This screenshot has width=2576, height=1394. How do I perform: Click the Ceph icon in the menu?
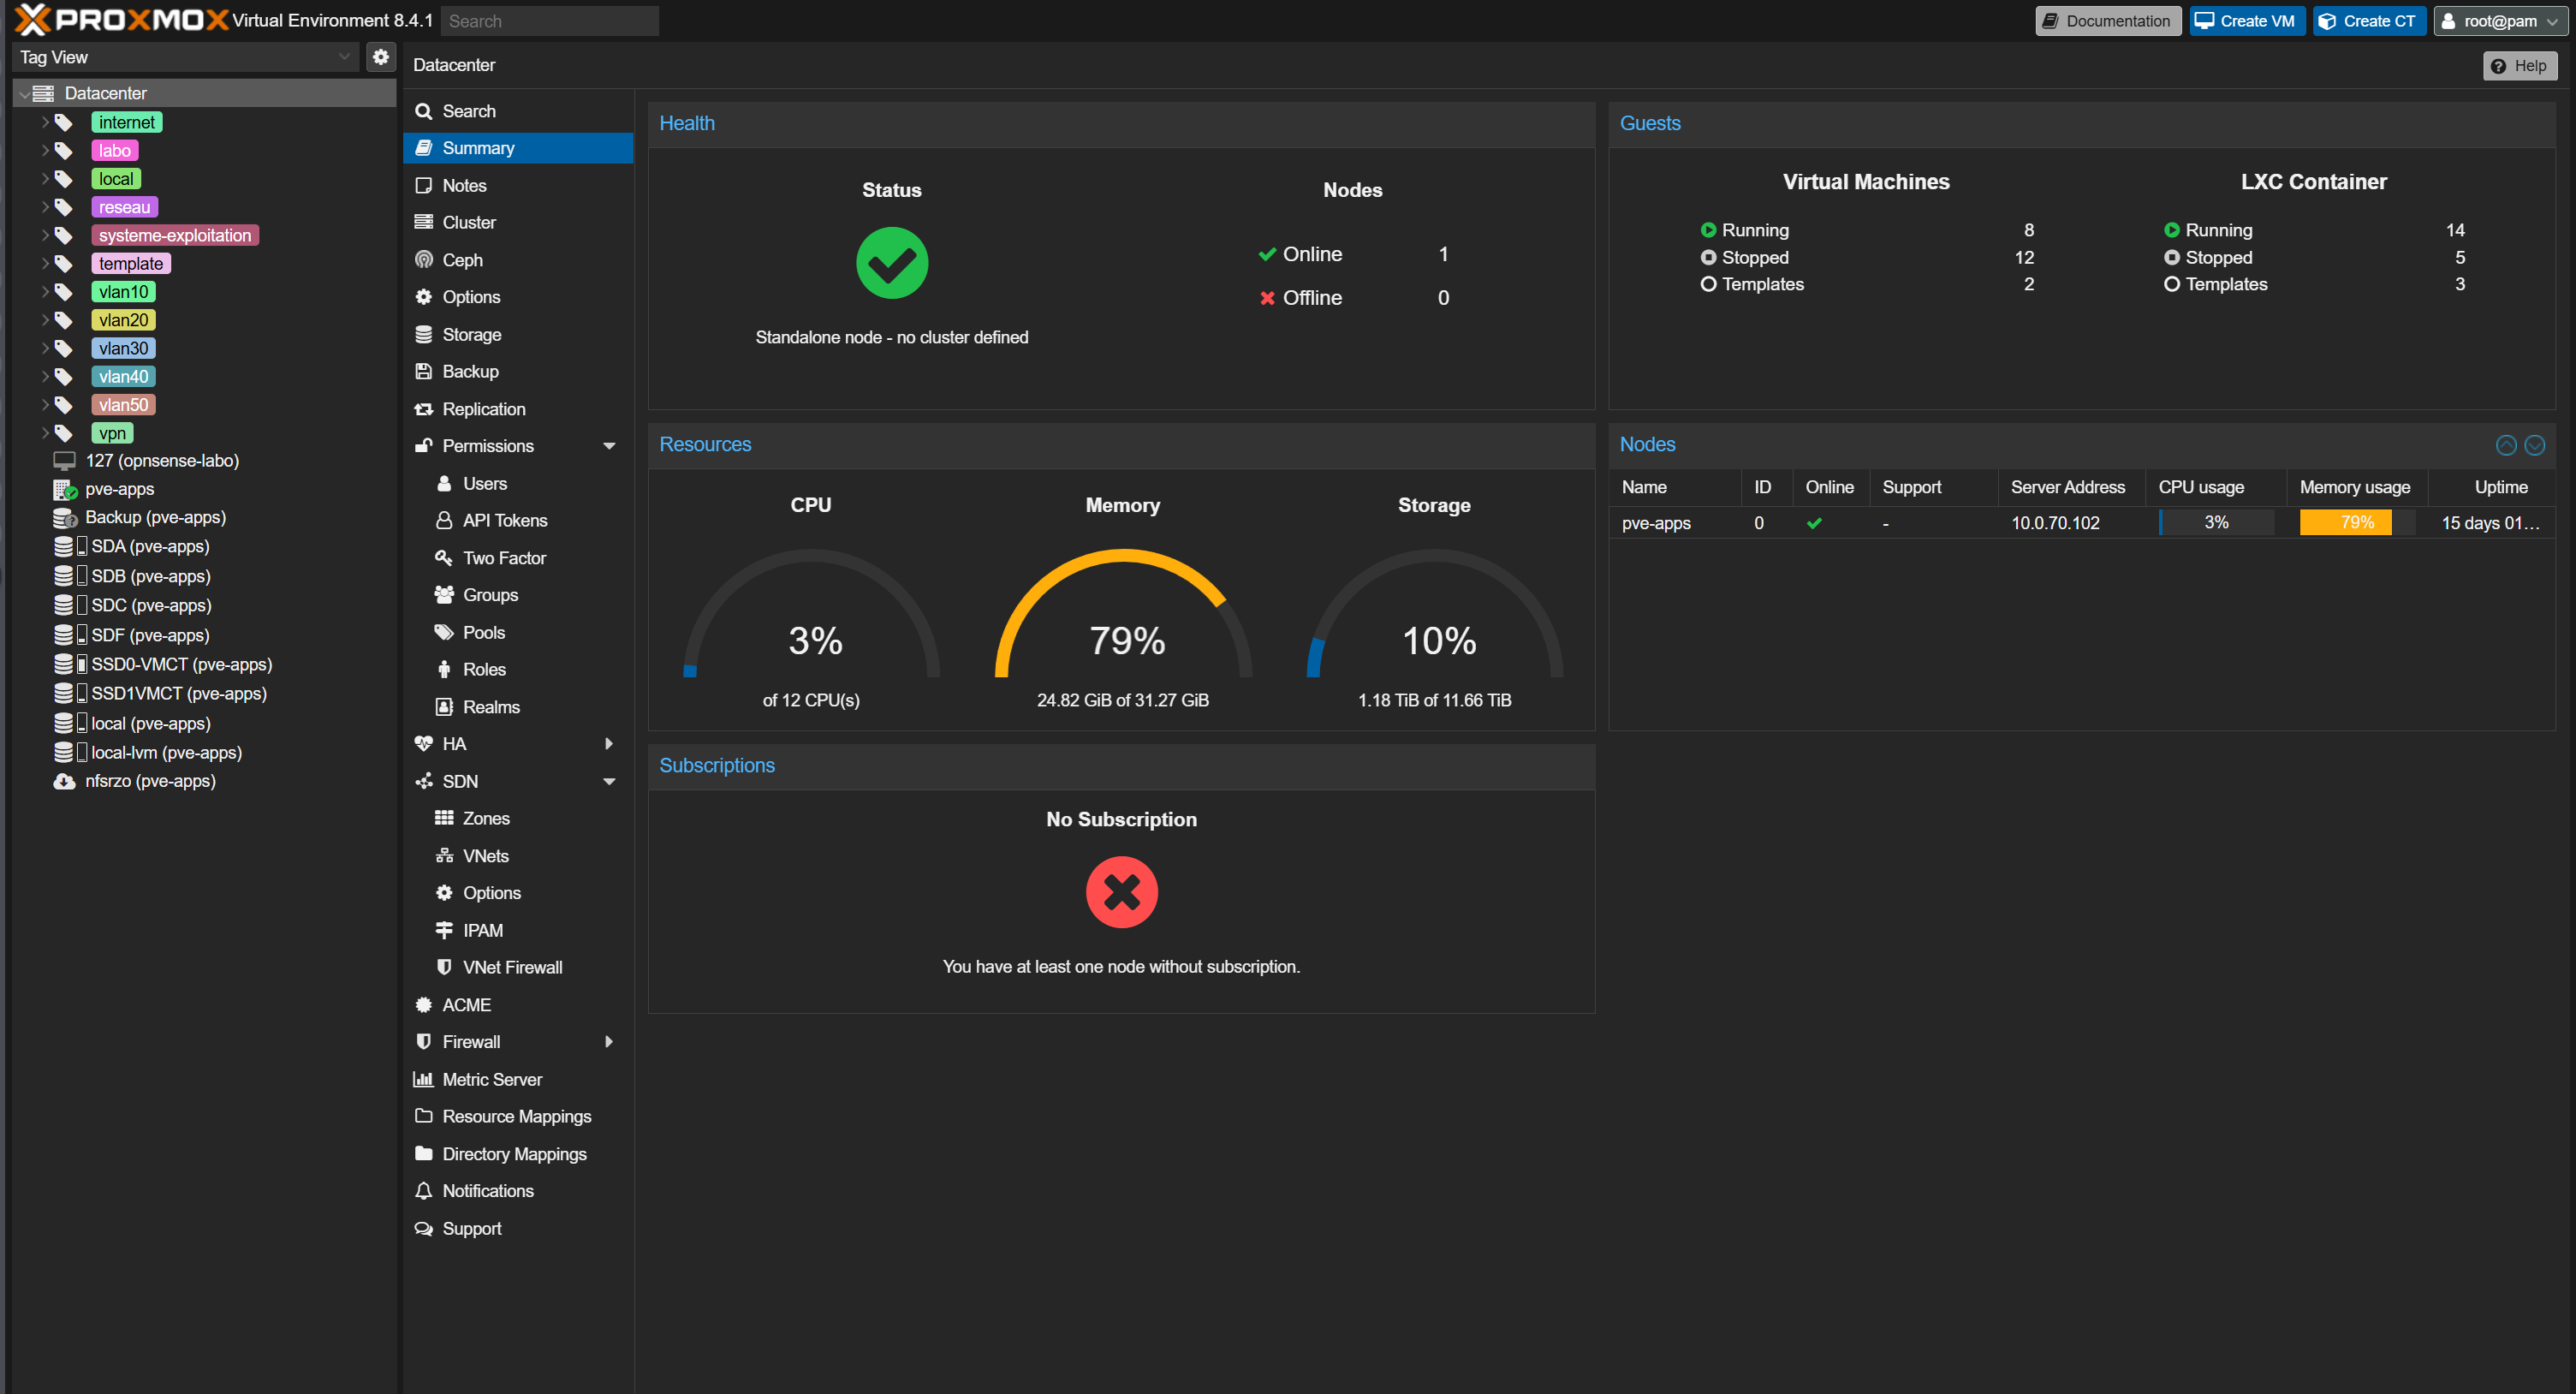(424, 260)
